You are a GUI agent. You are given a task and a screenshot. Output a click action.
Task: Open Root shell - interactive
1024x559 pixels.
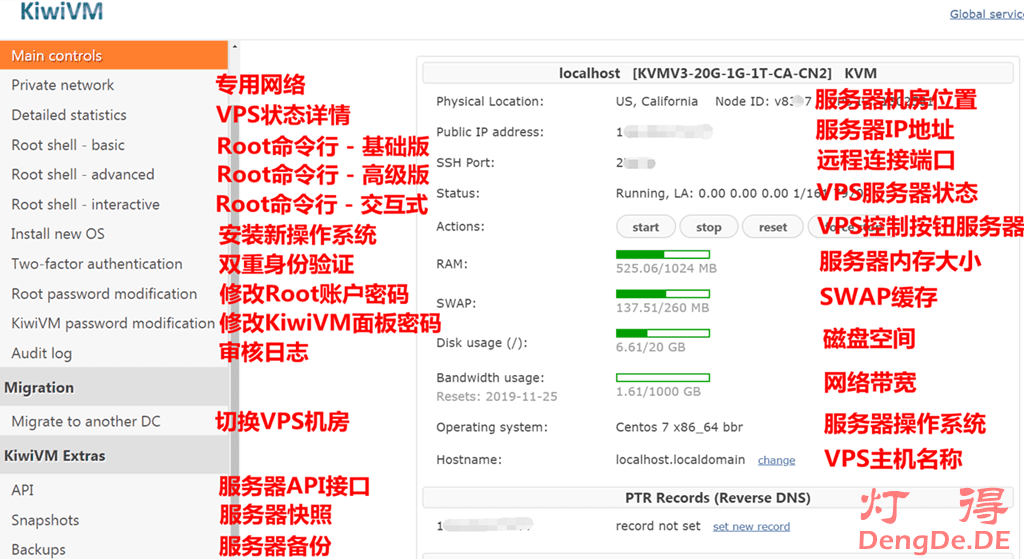[x=86, y=204]
